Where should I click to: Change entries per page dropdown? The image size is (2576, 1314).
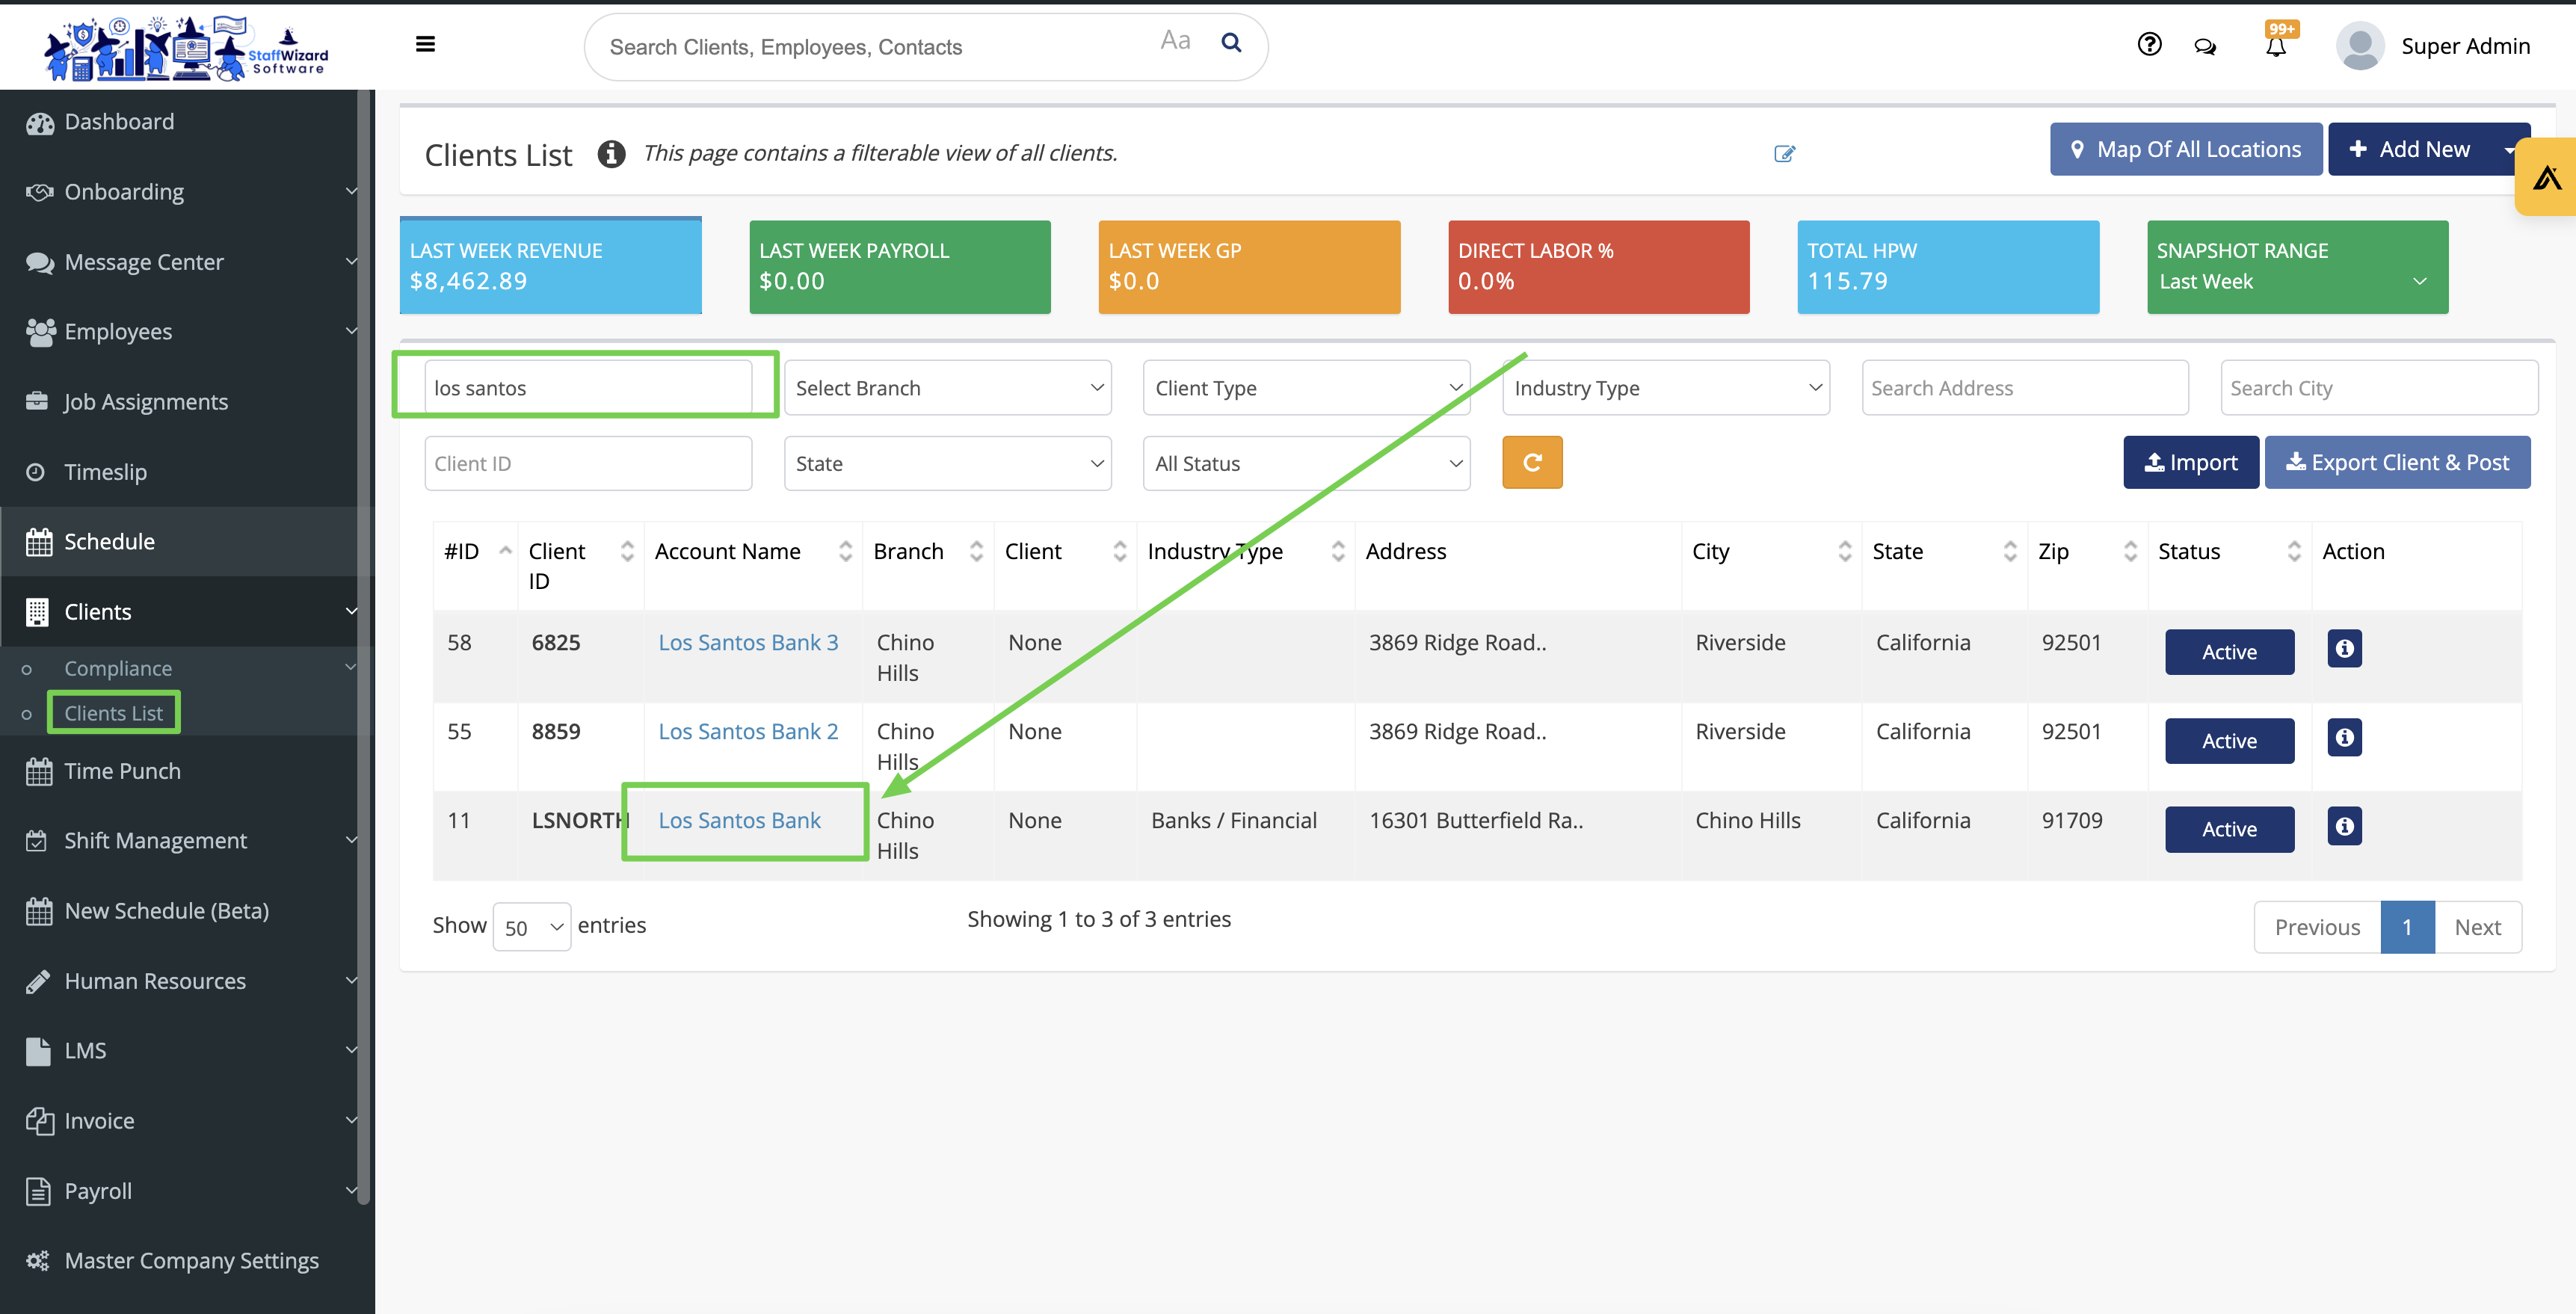click(x=531, y=927)
